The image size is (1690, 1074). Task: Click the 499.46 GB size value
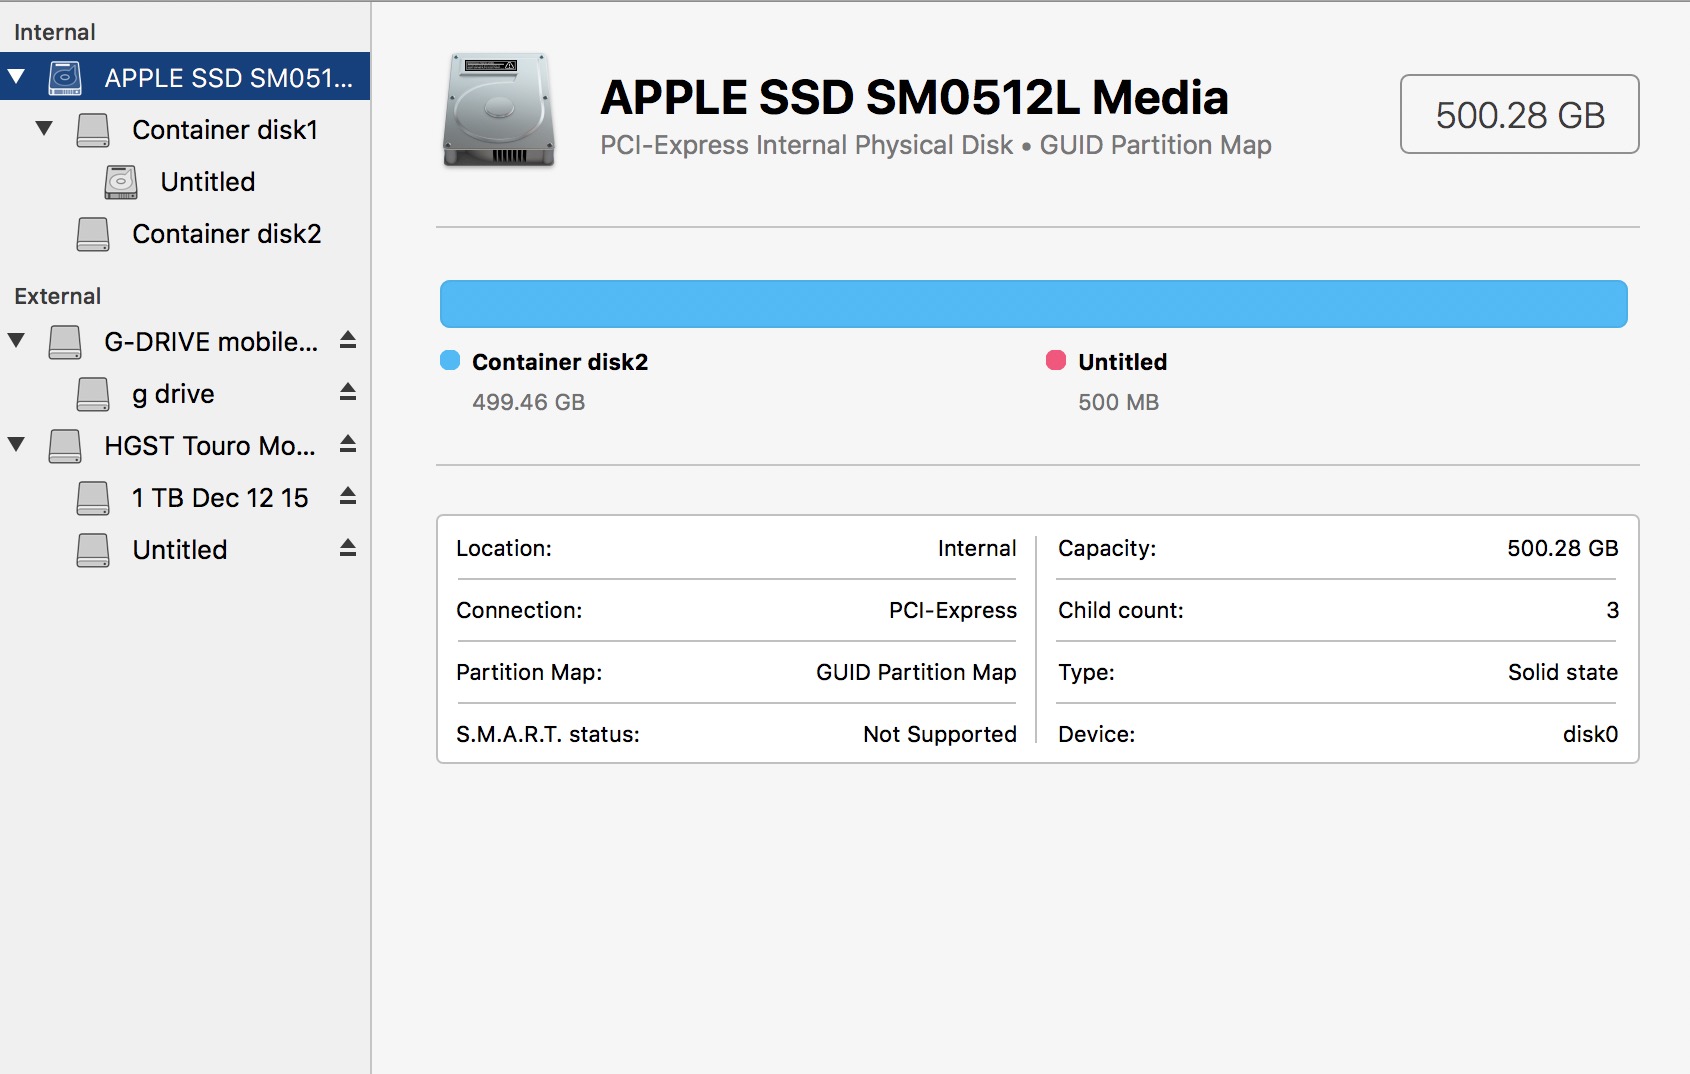click(528, 402)
